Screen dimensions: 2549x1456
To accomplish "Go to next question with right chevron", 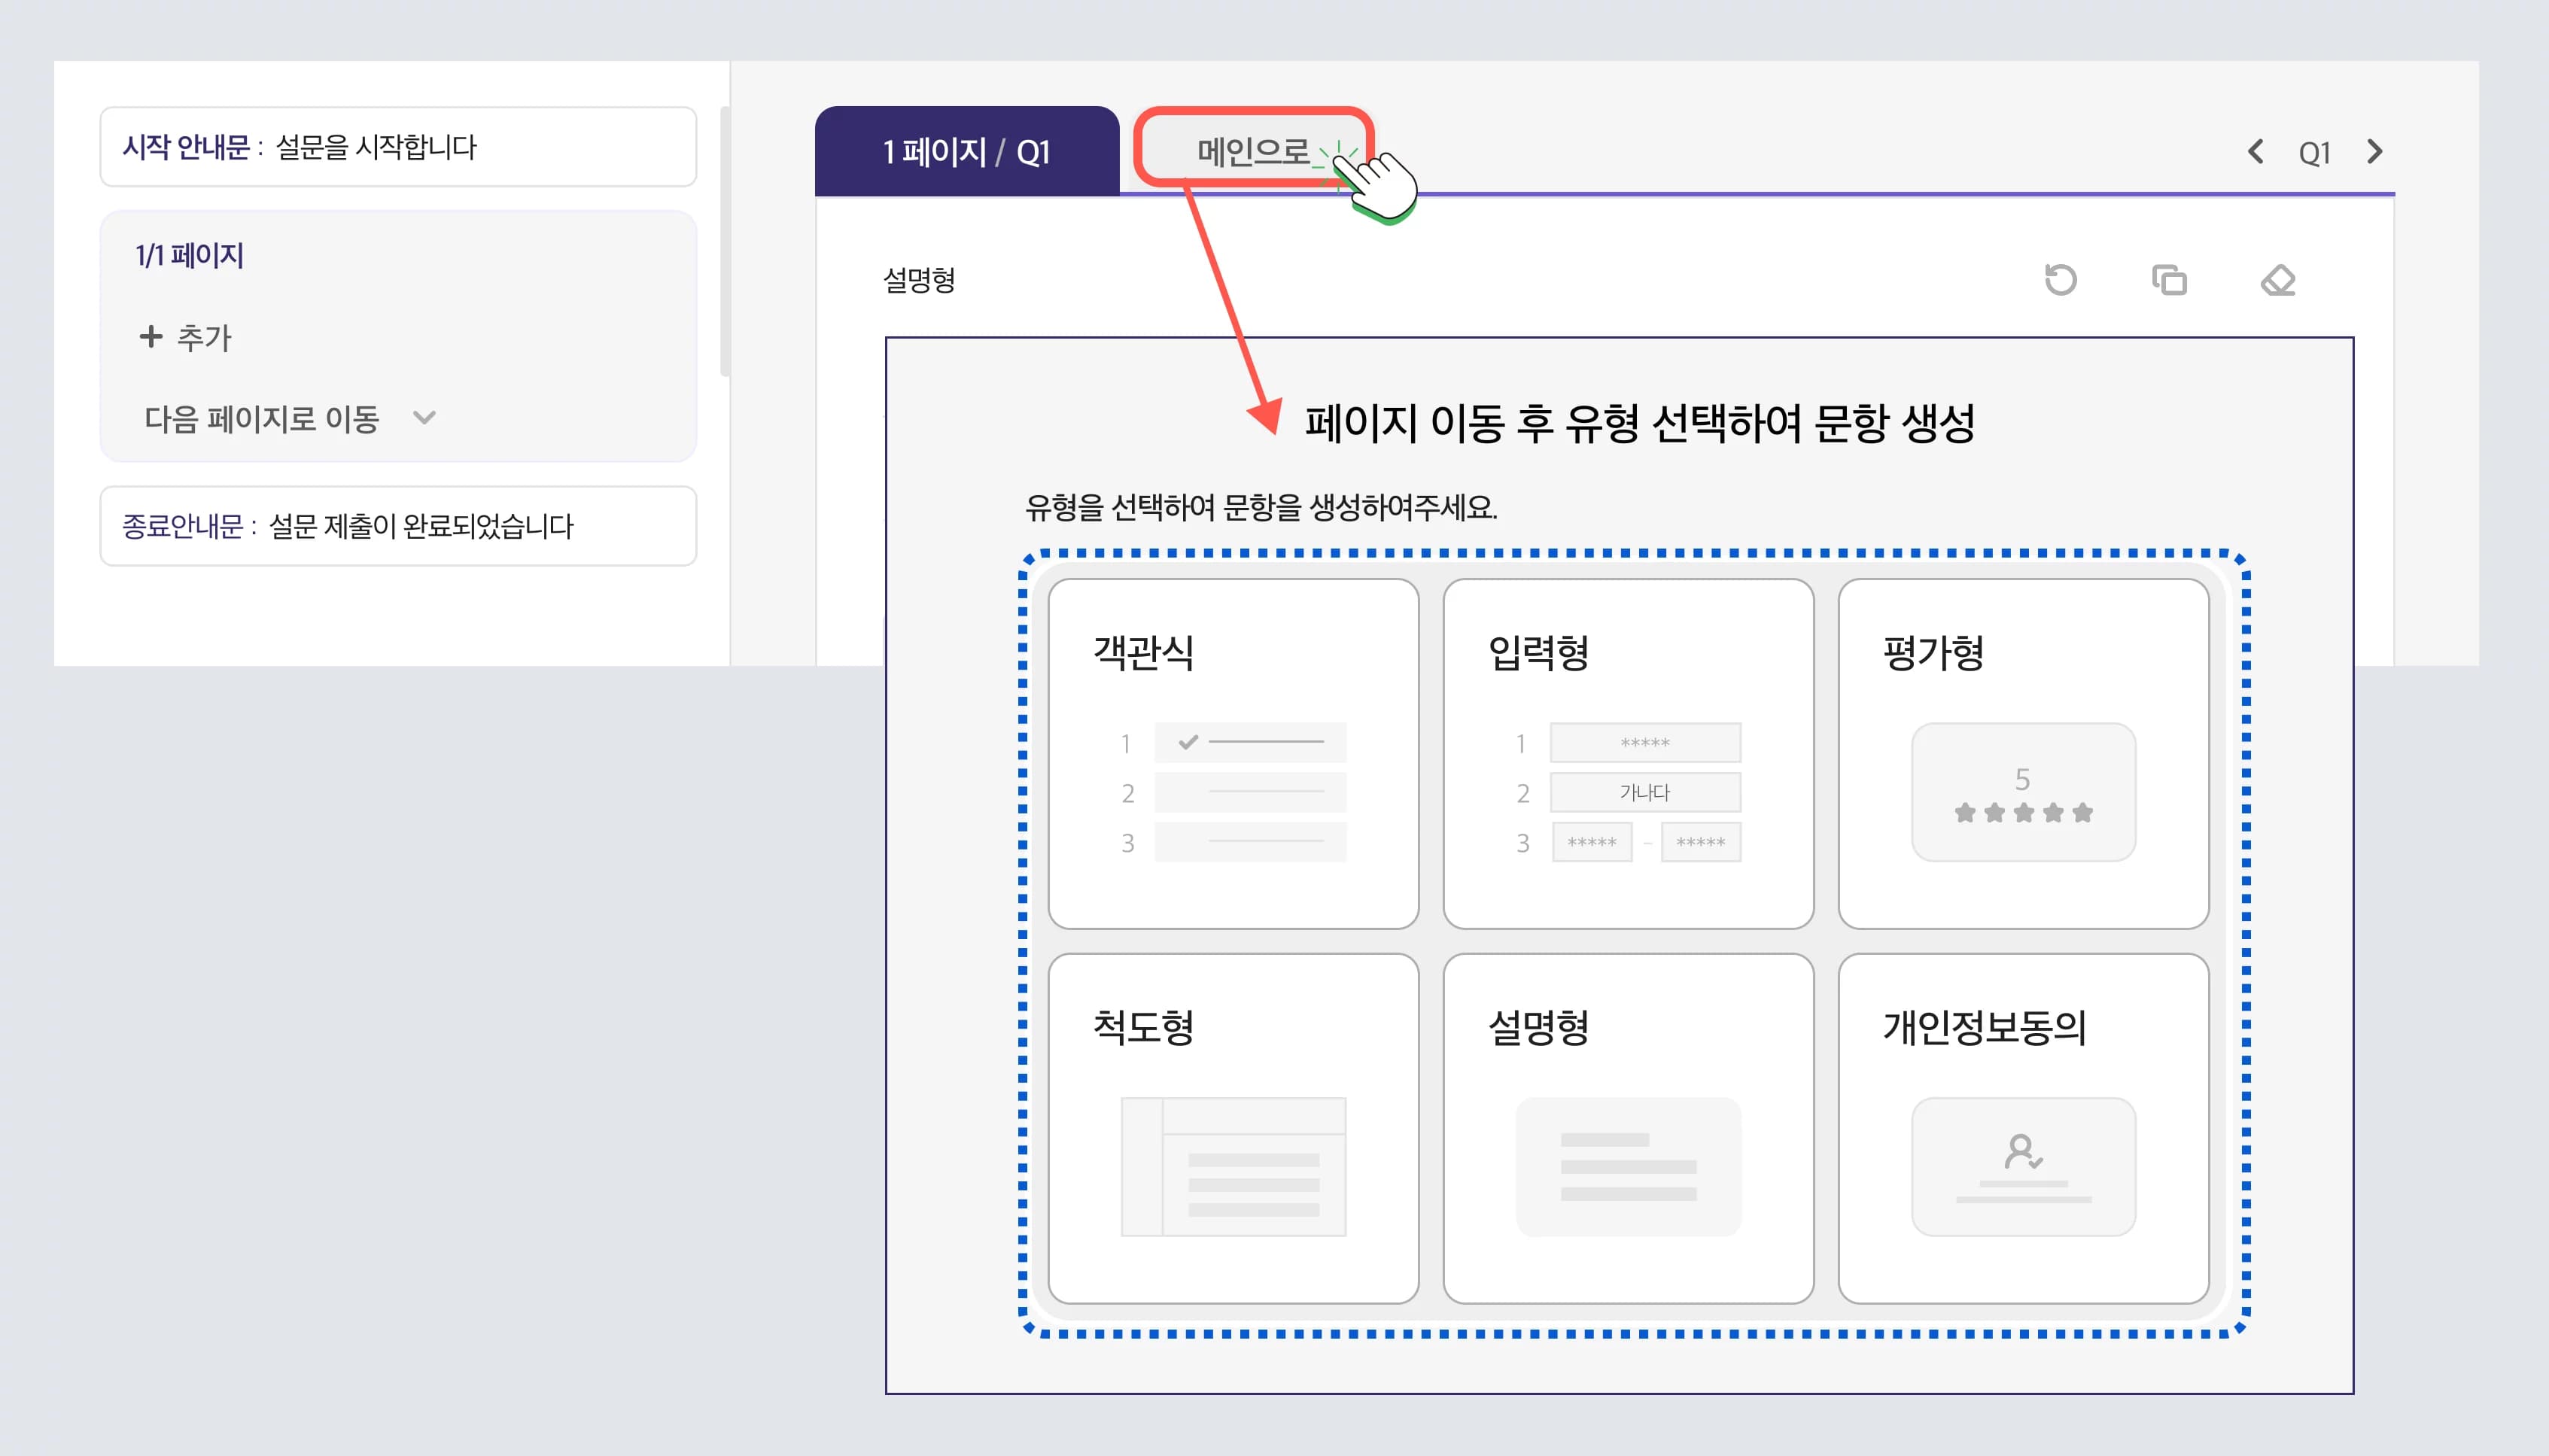I will point(2375,152).
